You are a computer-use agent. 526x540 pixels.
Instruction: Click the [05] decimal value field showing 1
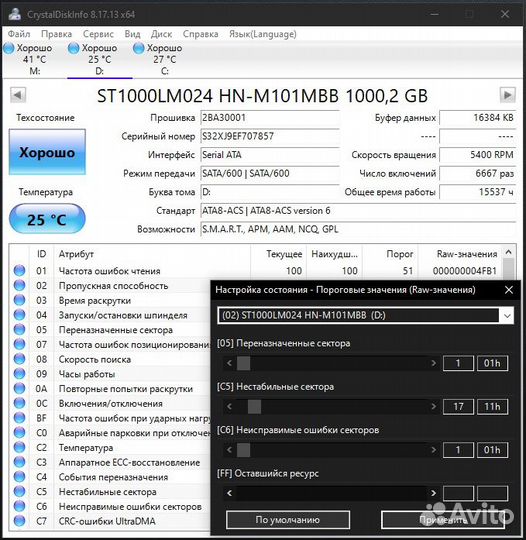(x=458, y=363)
